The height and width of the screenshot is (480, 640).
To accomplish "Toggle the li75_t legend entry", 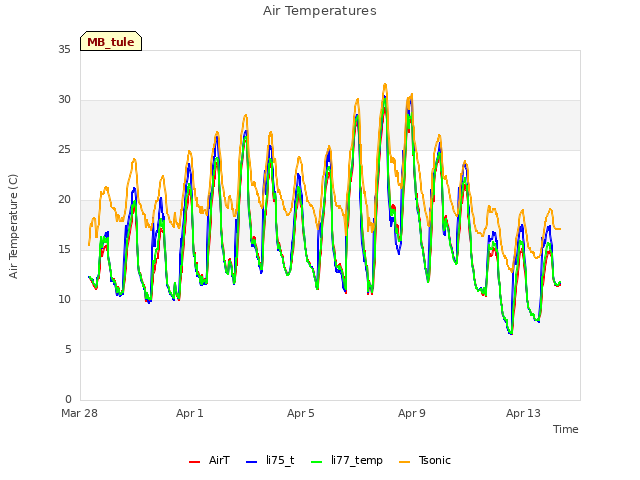I will point(270,460).
